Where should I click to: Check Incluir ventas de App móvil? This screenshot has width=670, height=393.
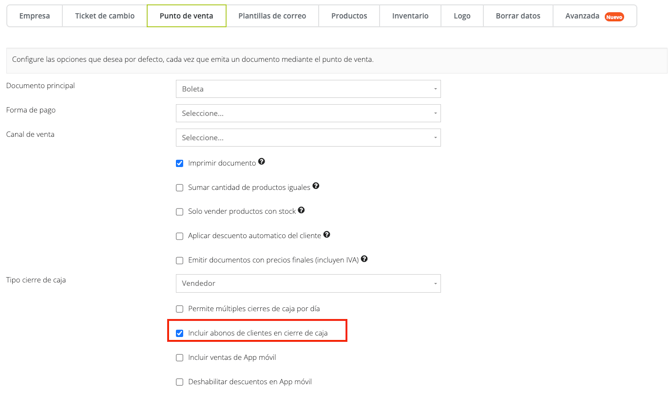point(179,358)
